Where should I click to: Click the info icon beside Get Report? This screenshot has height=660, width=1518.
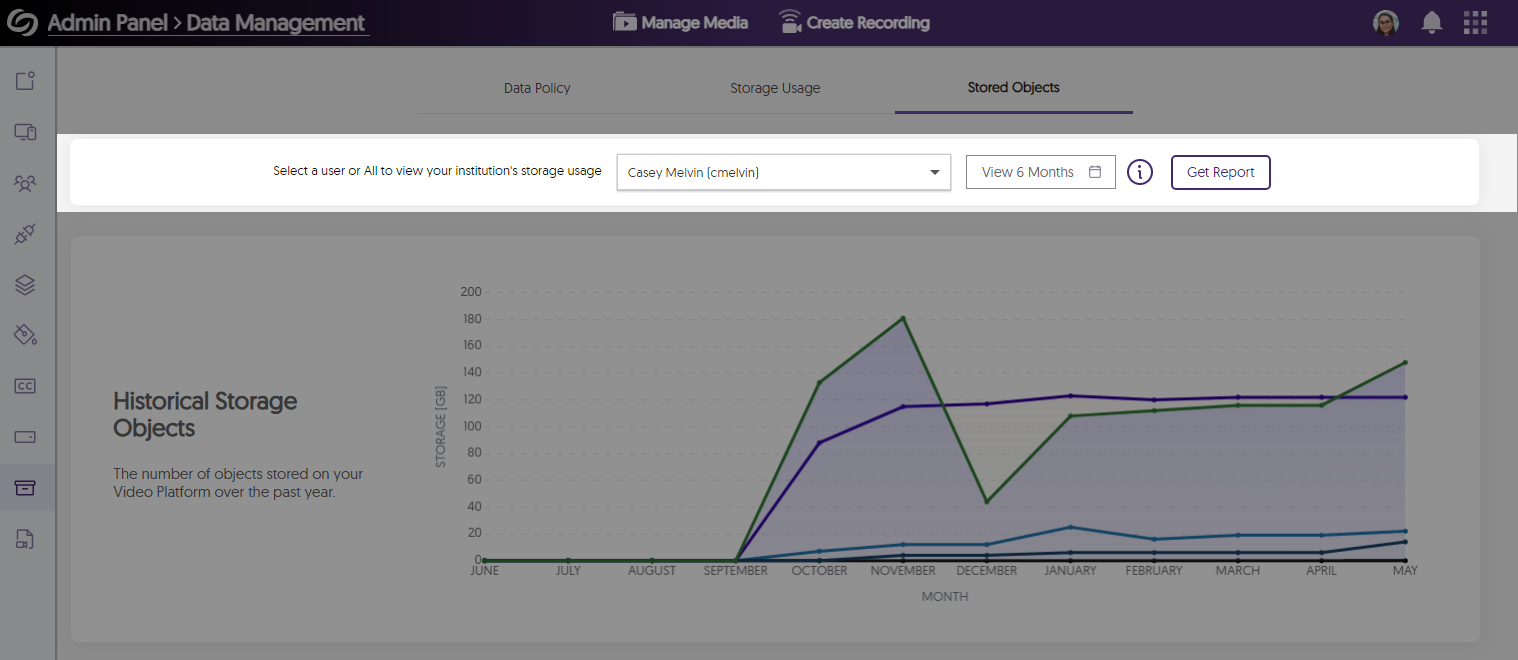click(x=1140, y=172)
